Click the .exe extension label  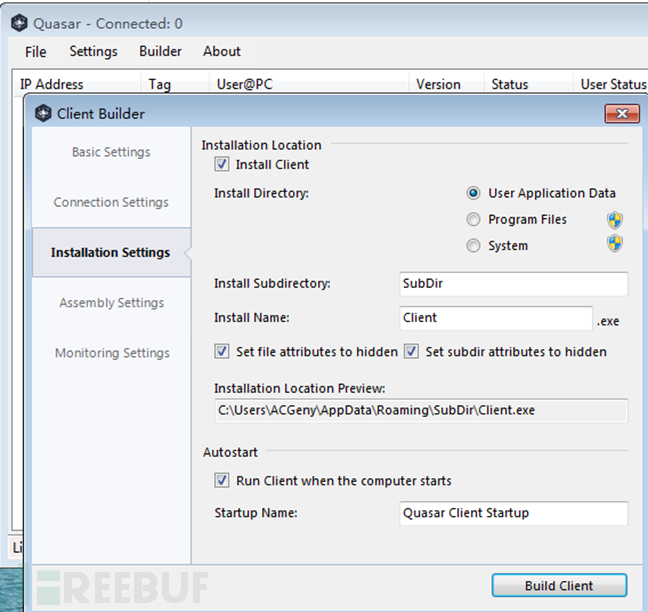[x=608, y=321]
